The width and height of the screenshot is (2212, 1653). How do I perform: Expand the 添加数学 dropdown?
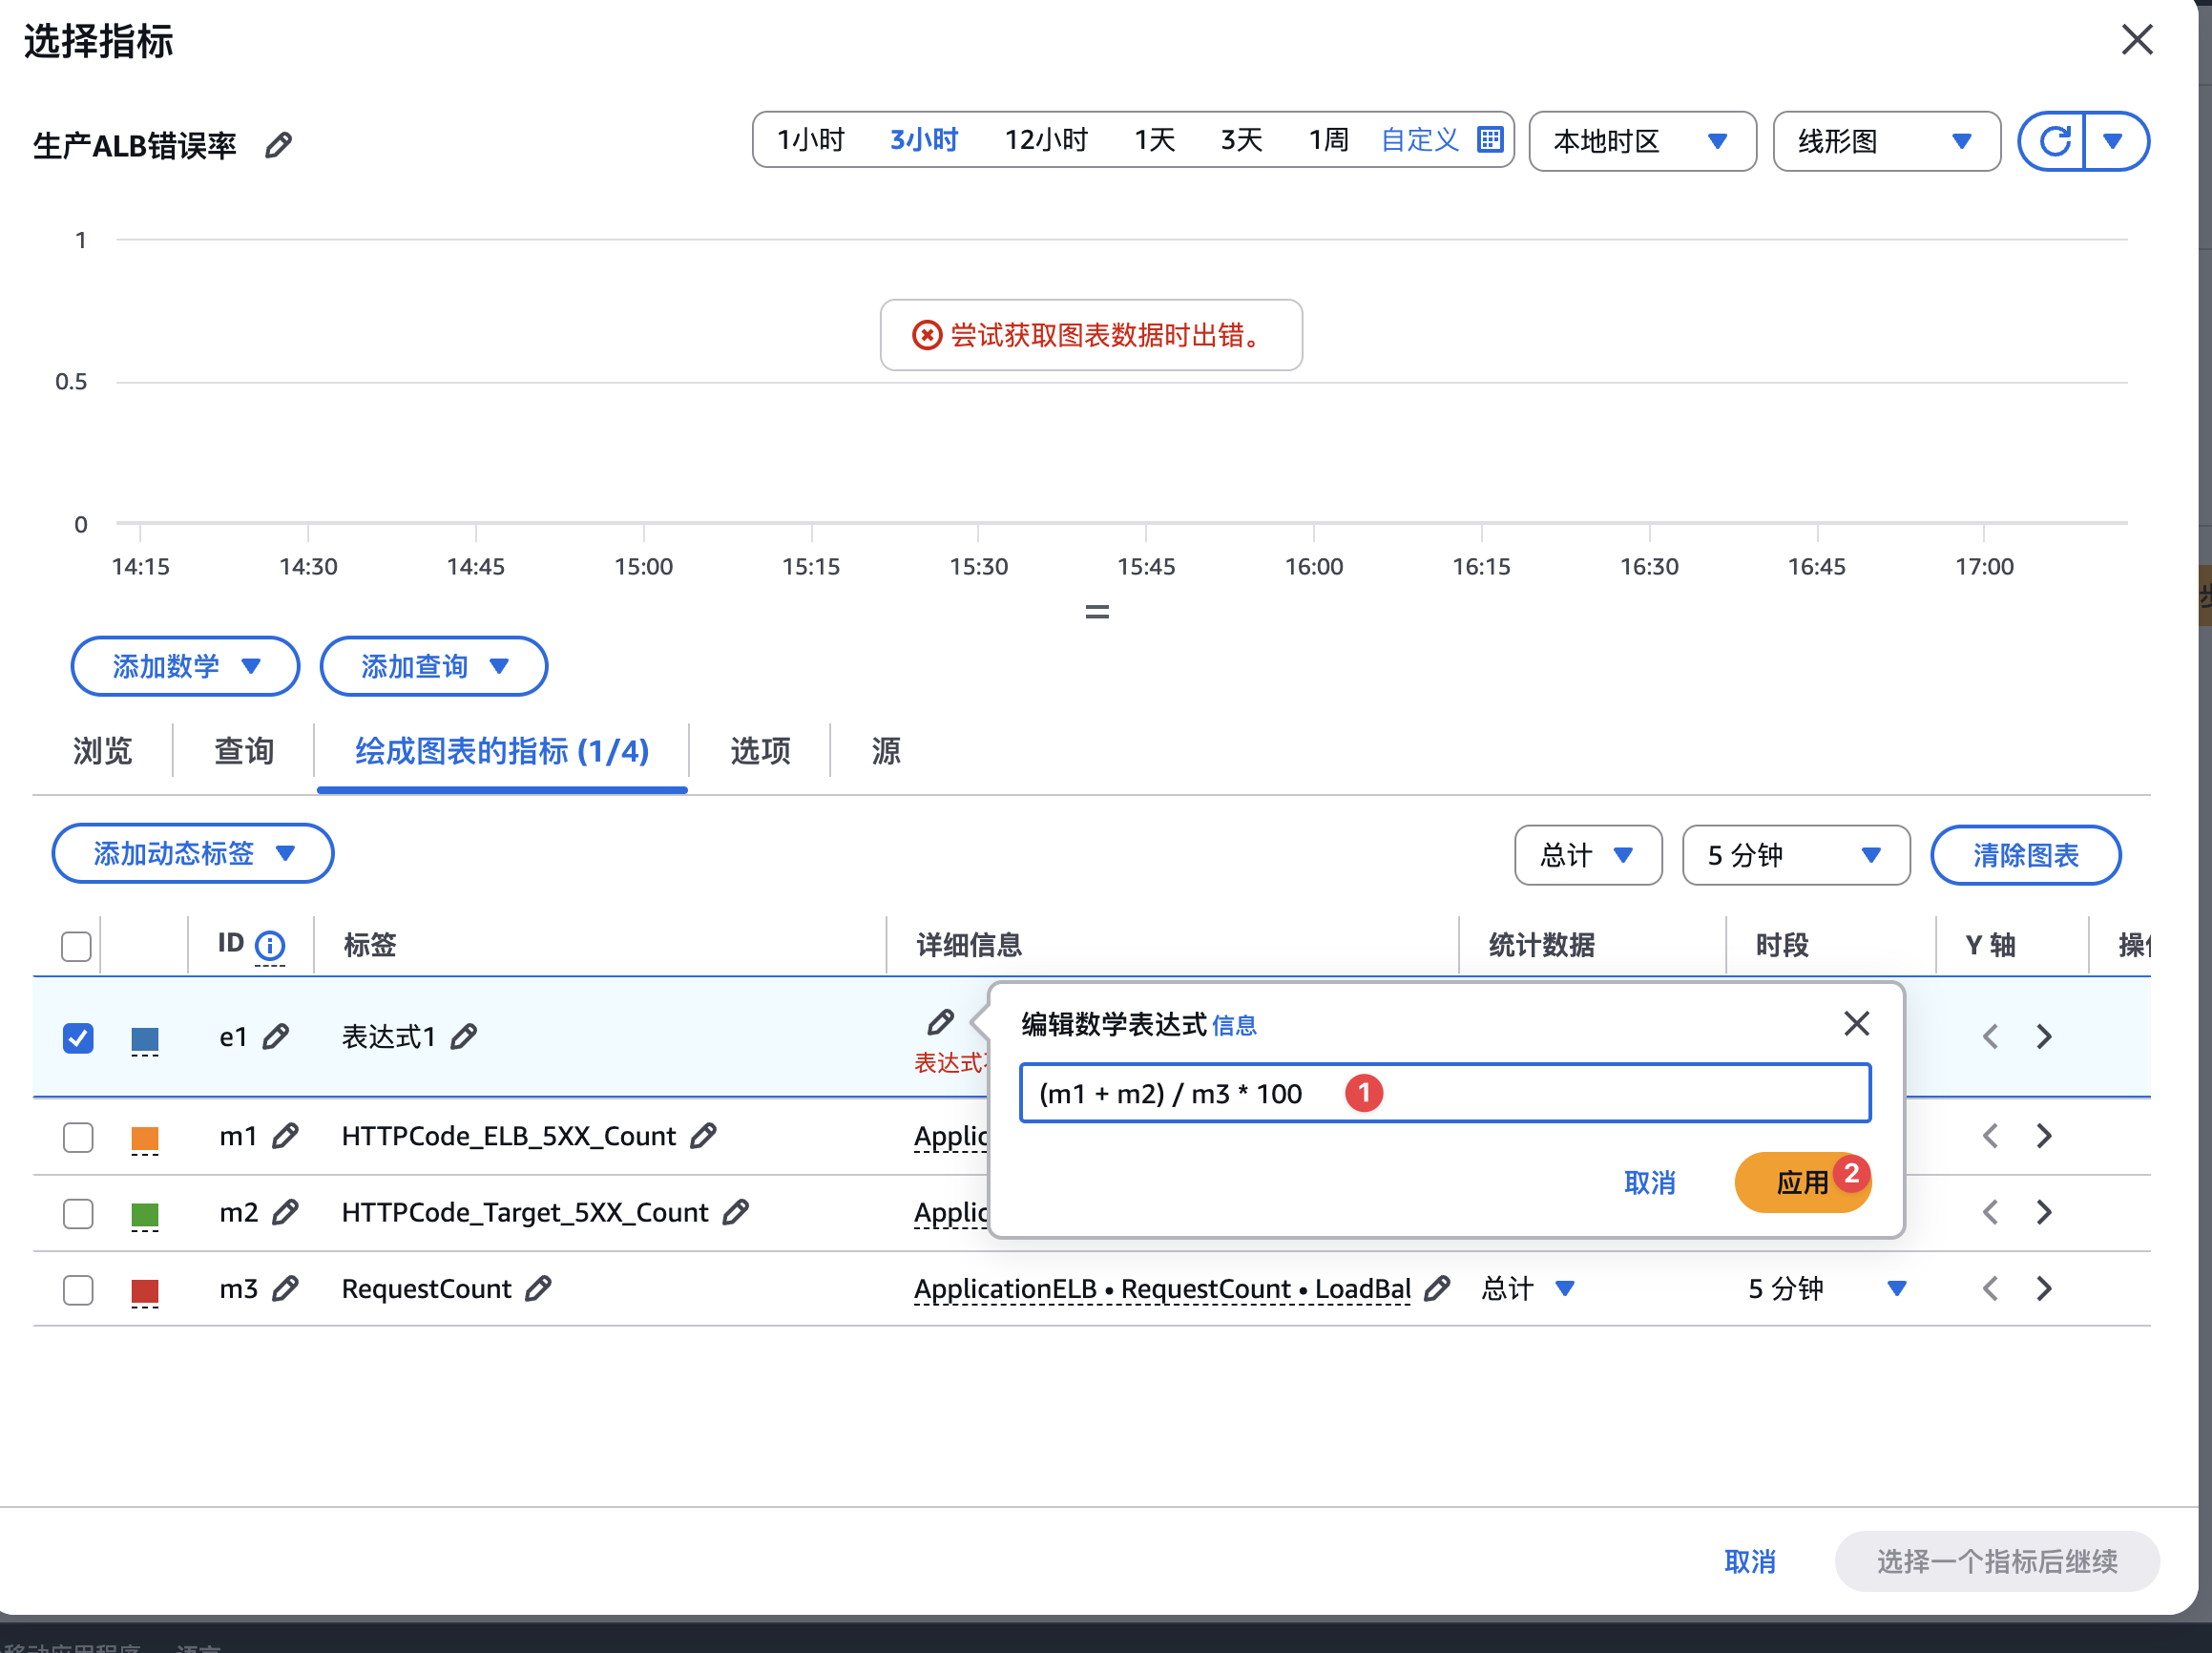click(185, 666)
